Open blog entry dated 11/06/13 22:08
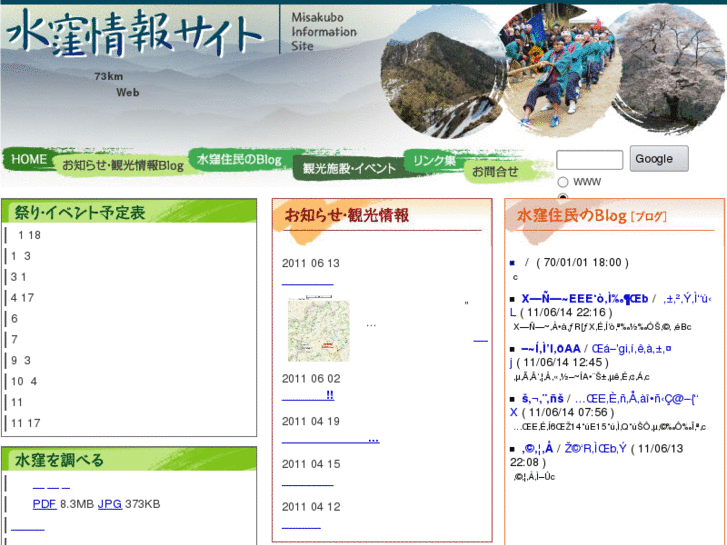 point(537,449)
